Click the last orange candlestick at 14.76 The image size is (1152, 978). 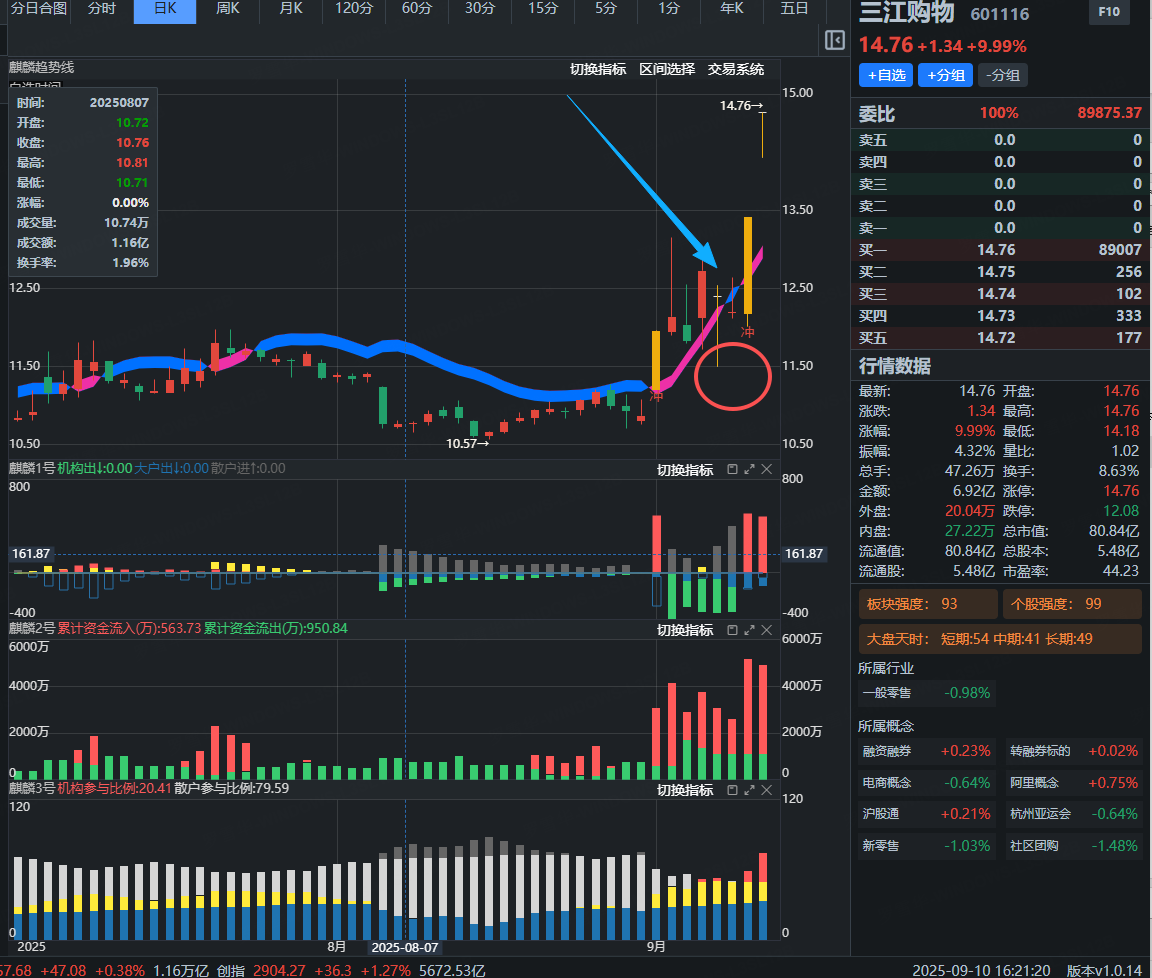click(762, 134)
